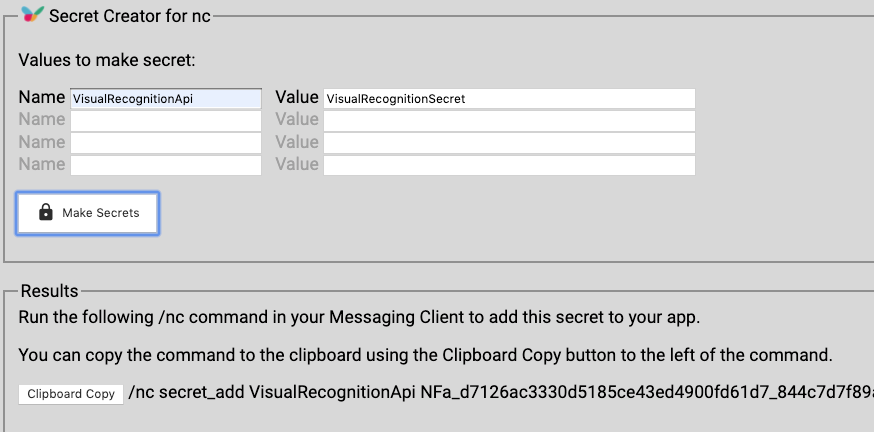Image resolution: width=874 pixels, height=432 pixels.
Task: Click into the third row Name input
Action: pos(165,142)
